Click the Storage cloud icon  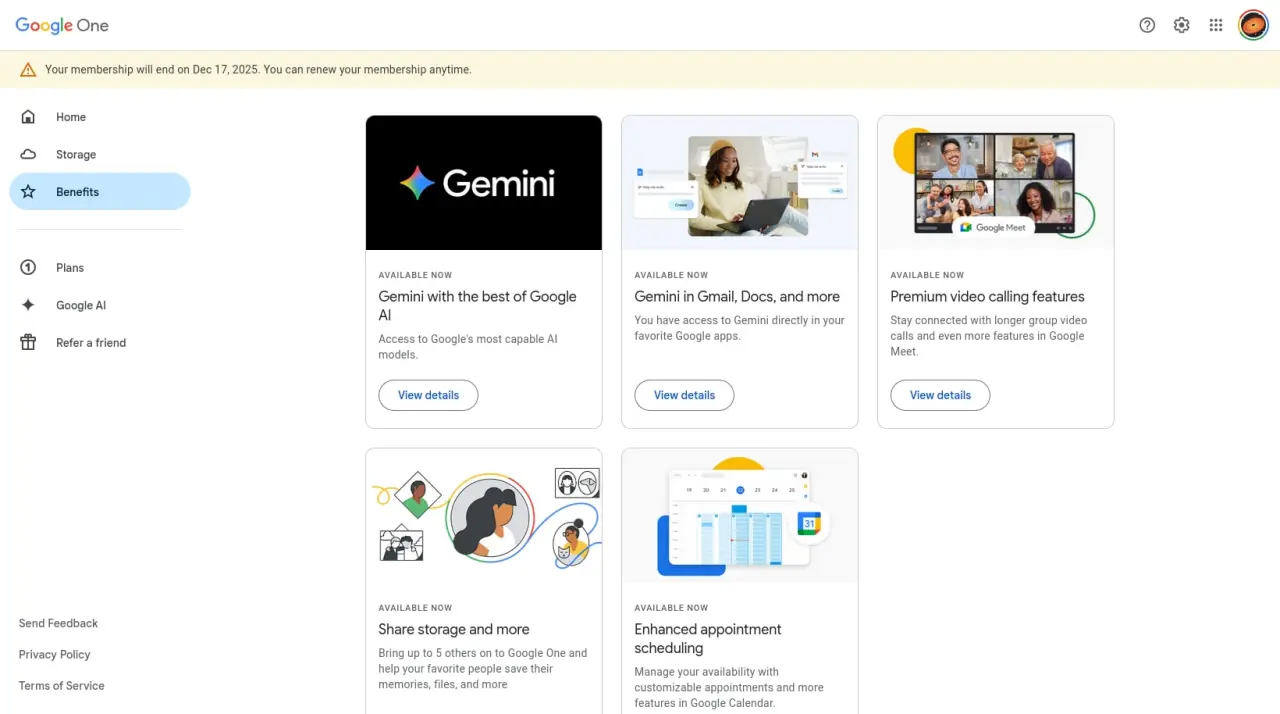(28, 154)
